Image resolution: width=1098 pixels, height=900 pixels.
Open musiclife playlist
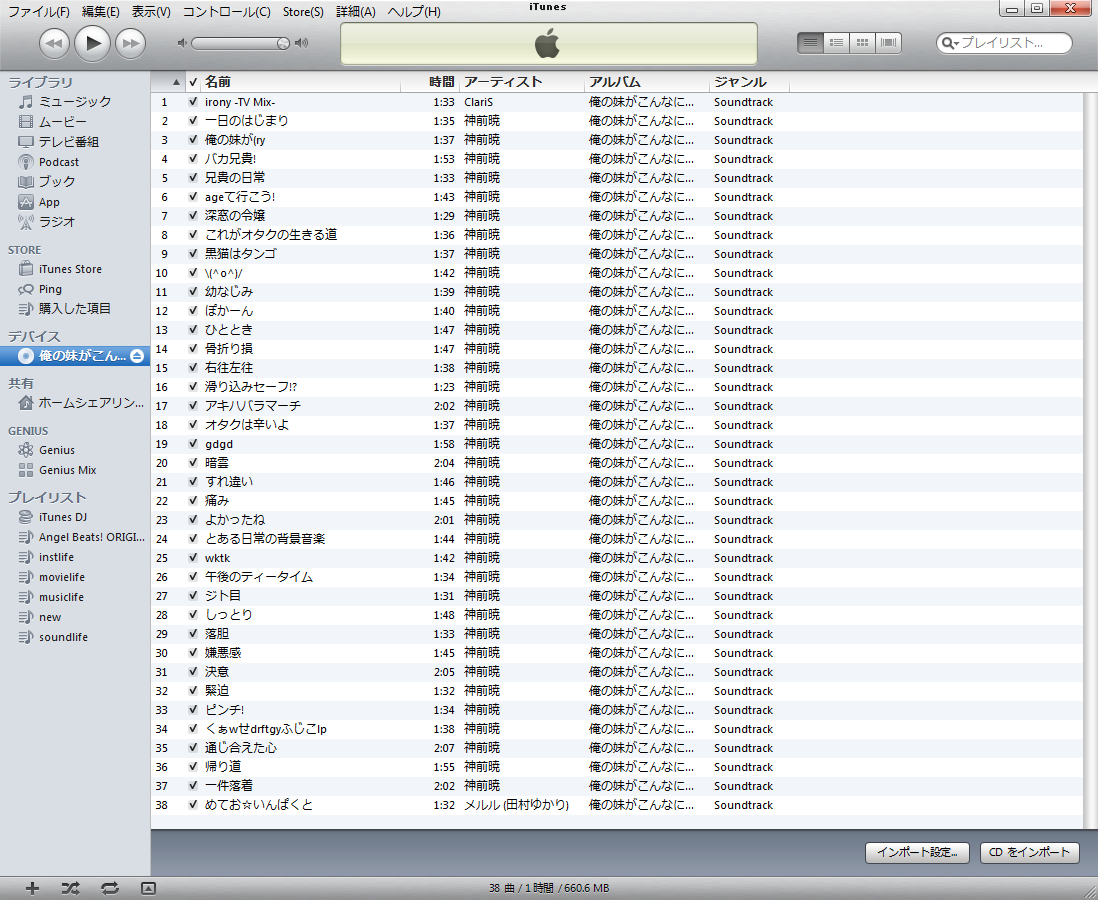(x=52, y=597)
